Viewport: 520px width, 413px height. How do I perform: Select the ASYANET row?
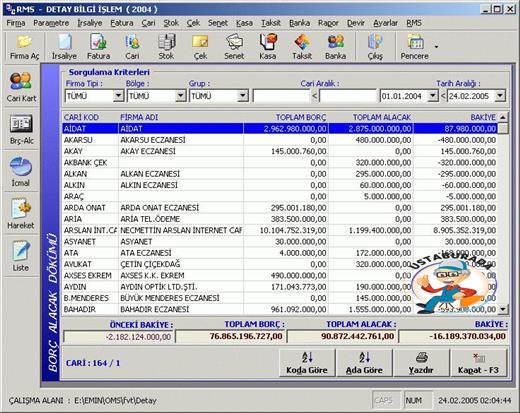click(x=280, y=242)
